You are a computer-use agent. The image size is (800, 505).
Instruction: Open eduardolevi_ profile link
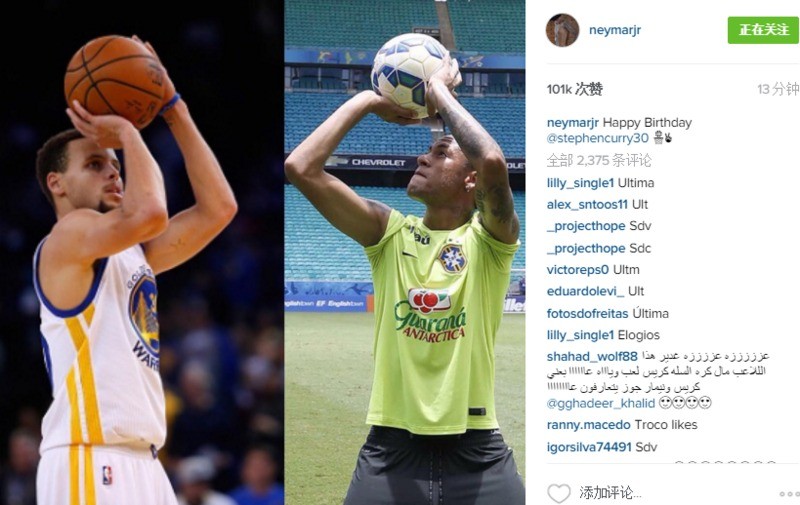[x=585, y=291]
